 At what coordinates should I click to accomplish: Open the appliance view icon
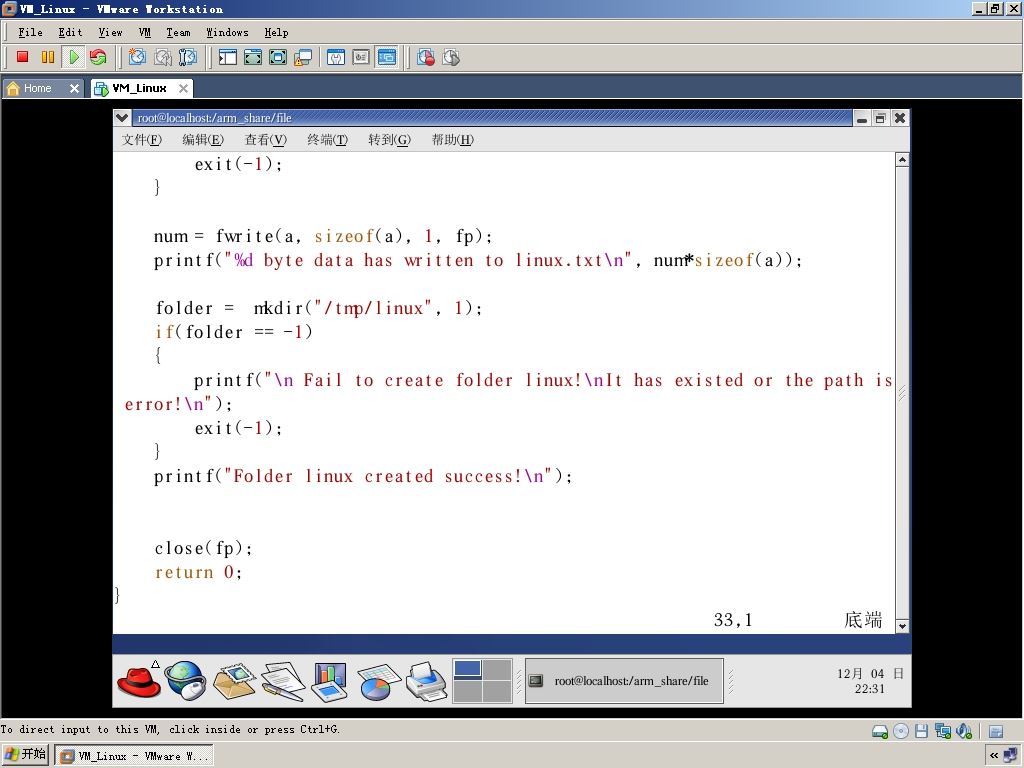pyautogui.click(x=361, y=57)
